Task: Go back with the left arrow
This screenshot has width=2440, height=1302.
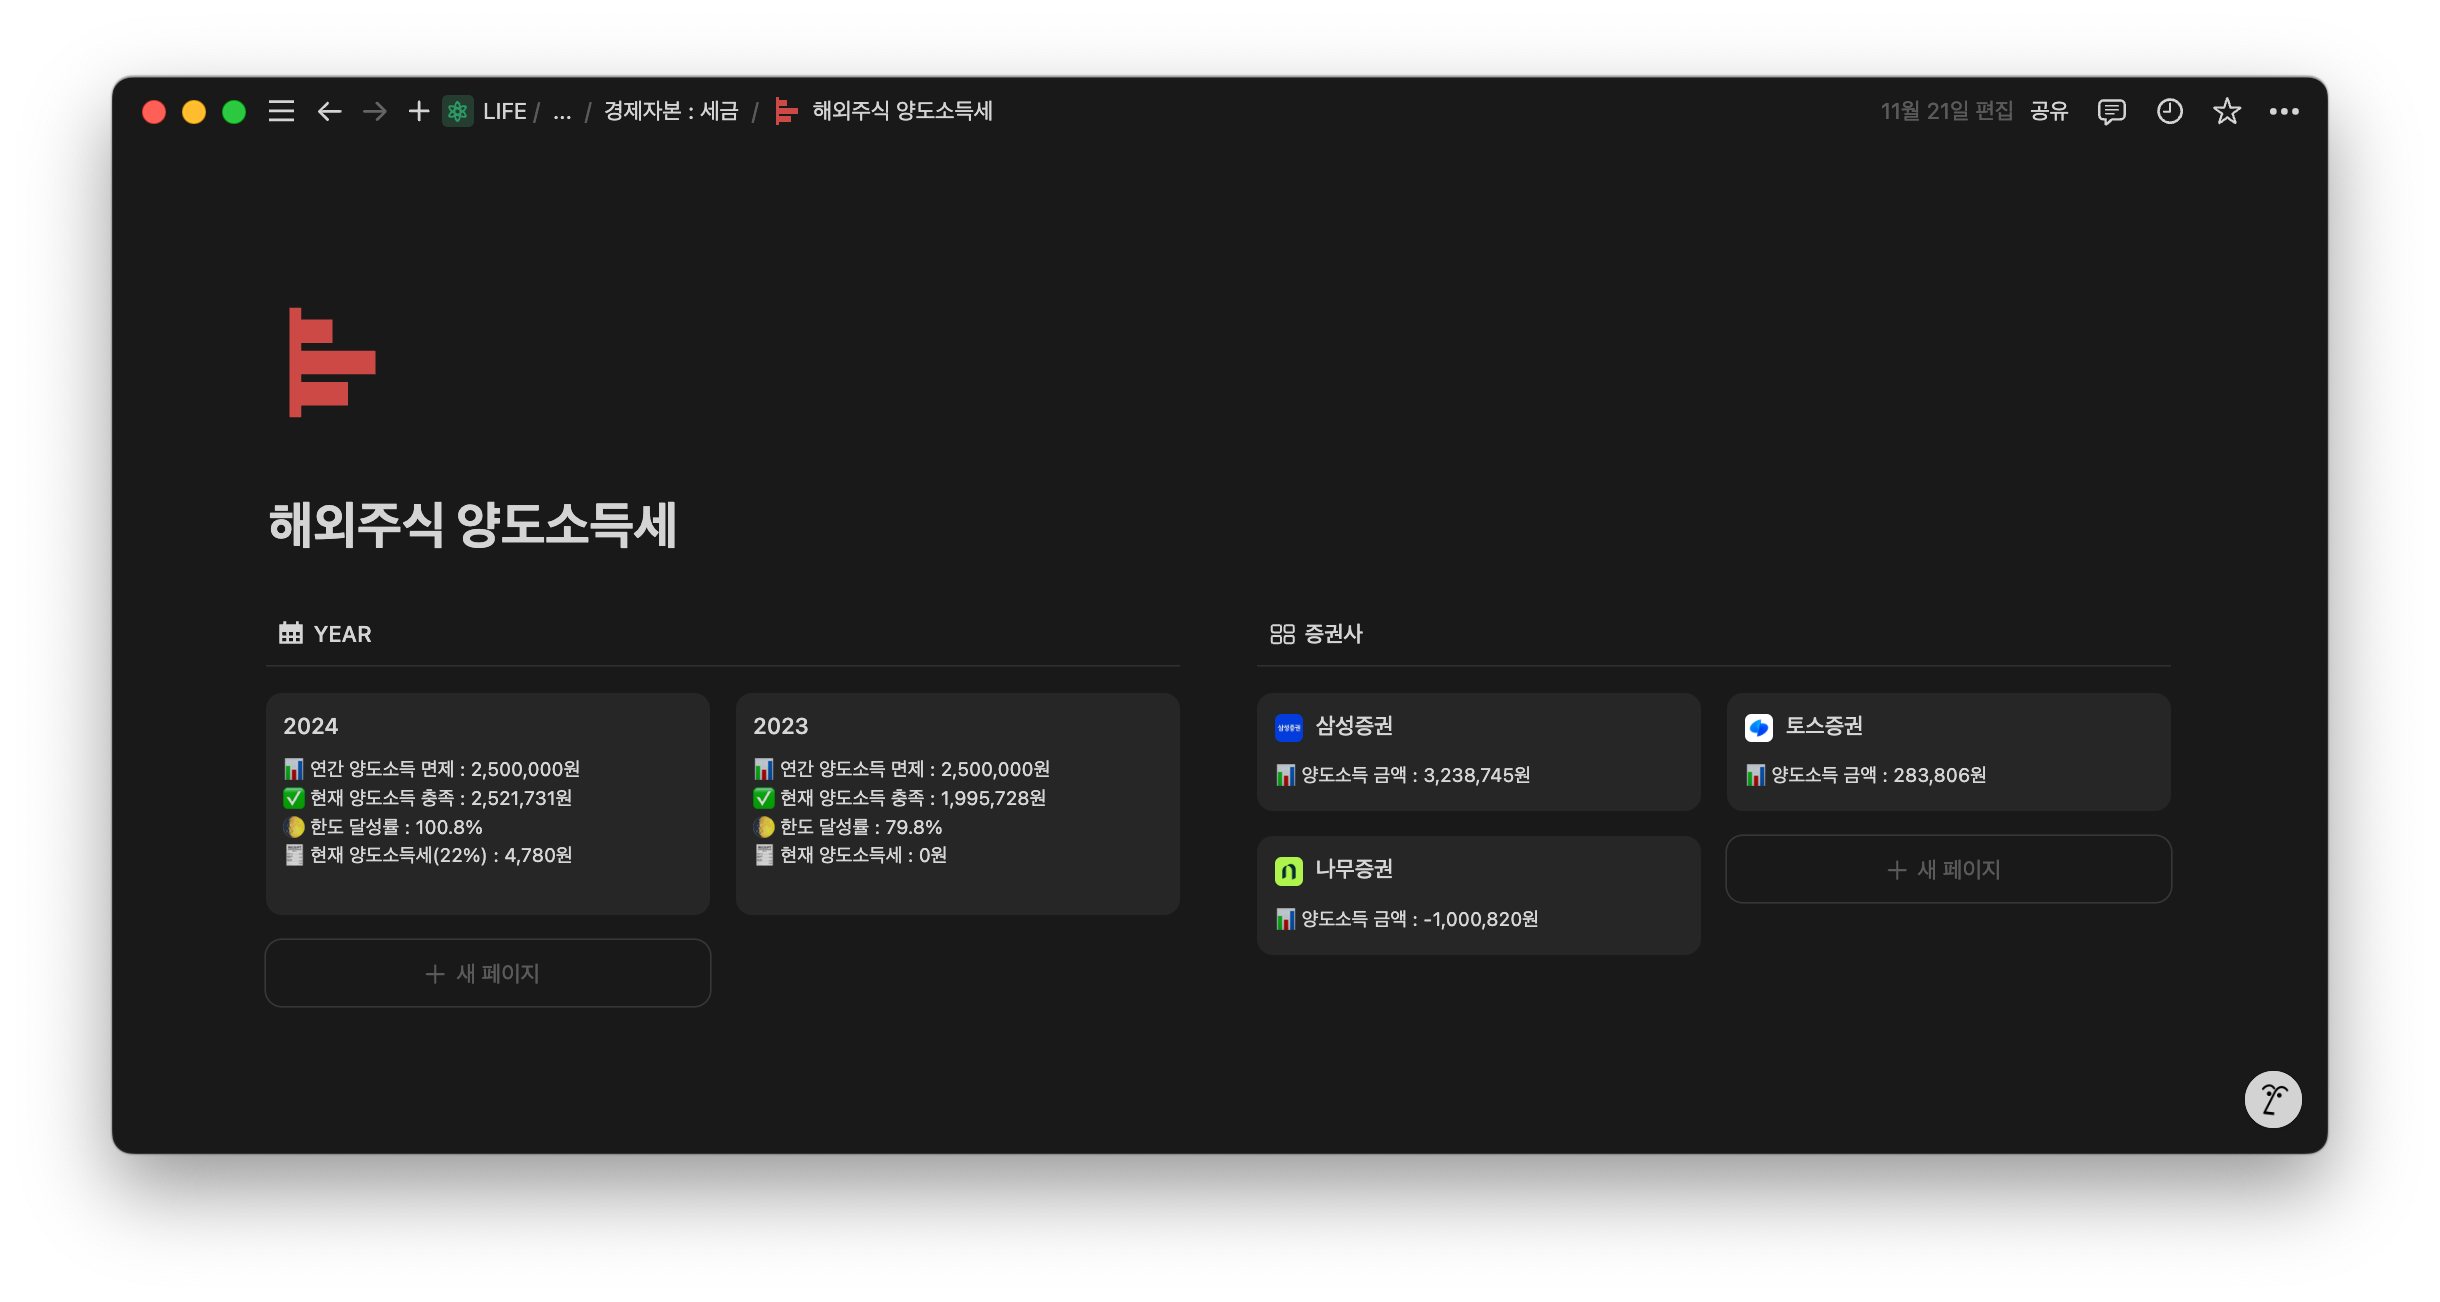Action: (x=329, y=111)
